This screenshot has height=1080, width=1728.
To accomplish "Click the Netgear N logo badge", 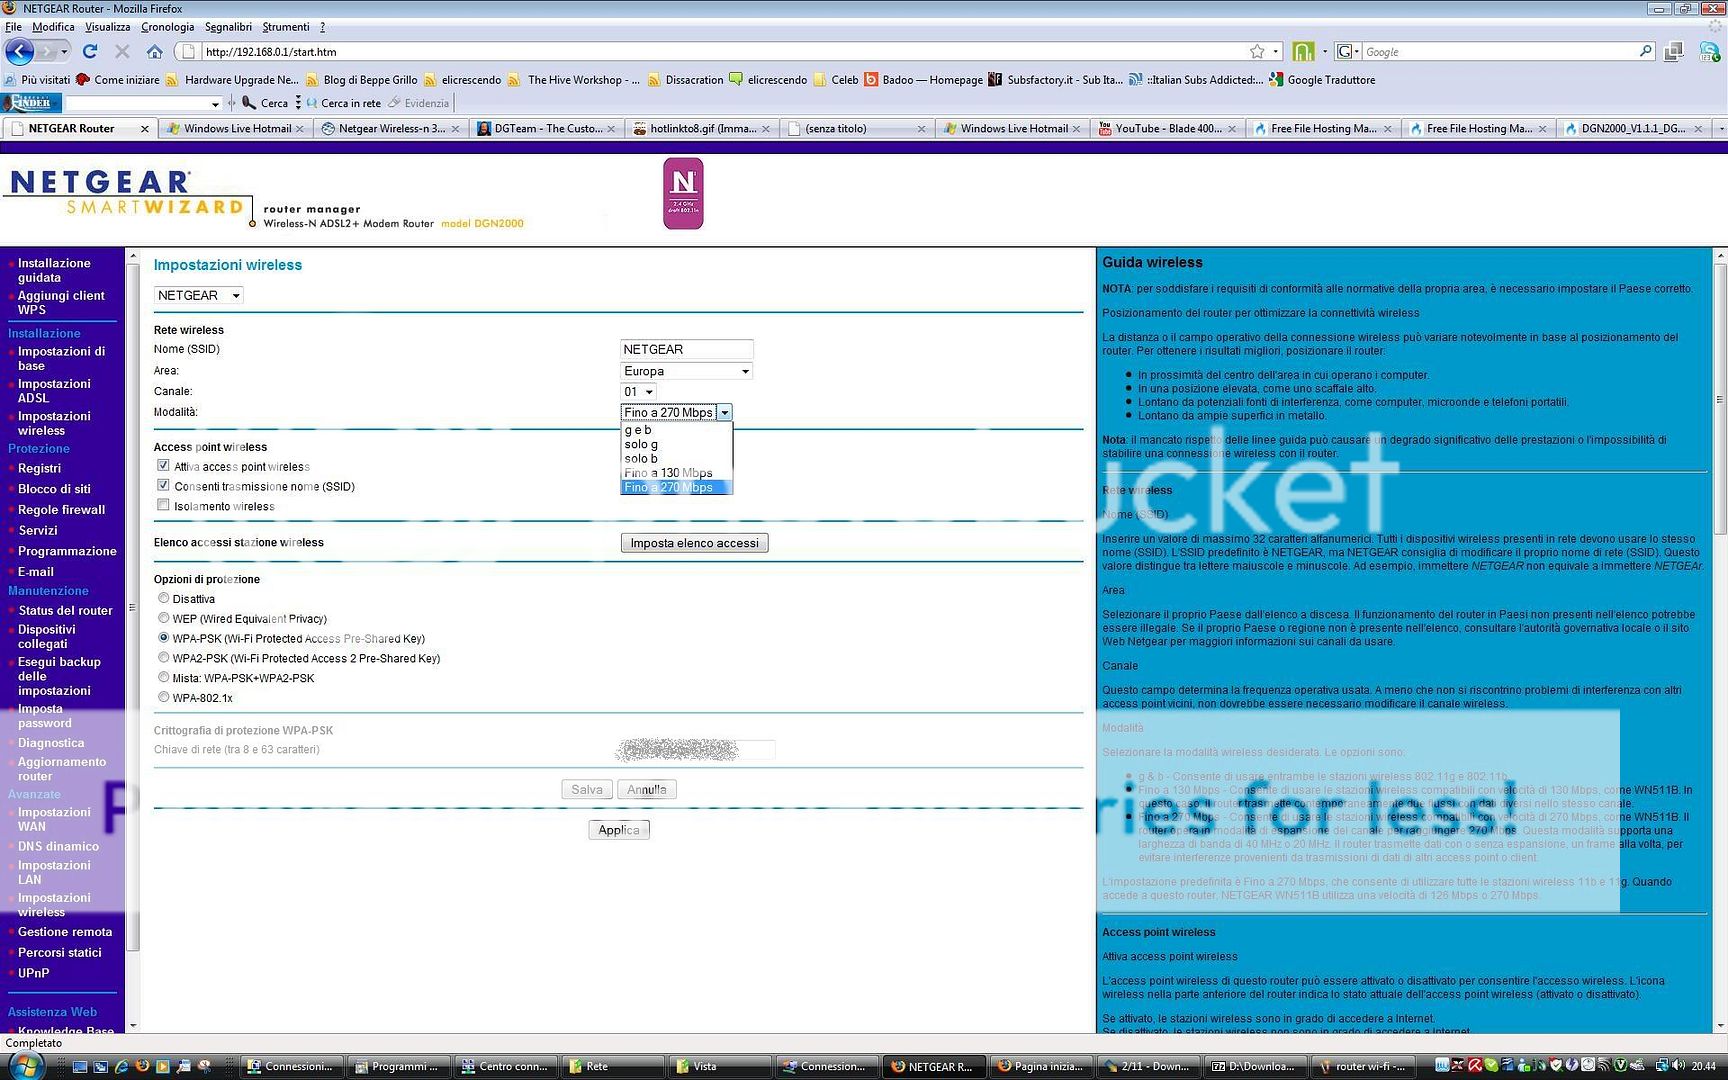I will [683, 193].
